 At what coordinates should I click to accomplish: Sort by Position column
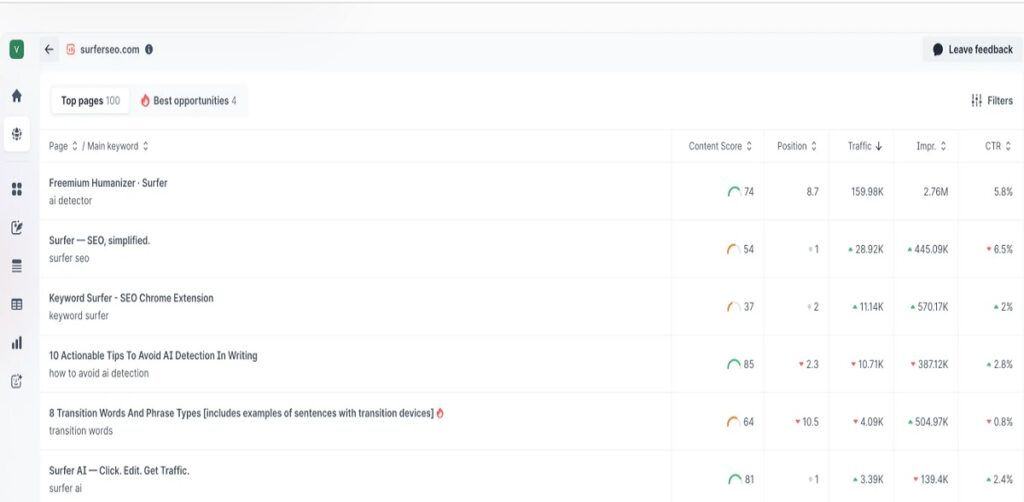797,146
